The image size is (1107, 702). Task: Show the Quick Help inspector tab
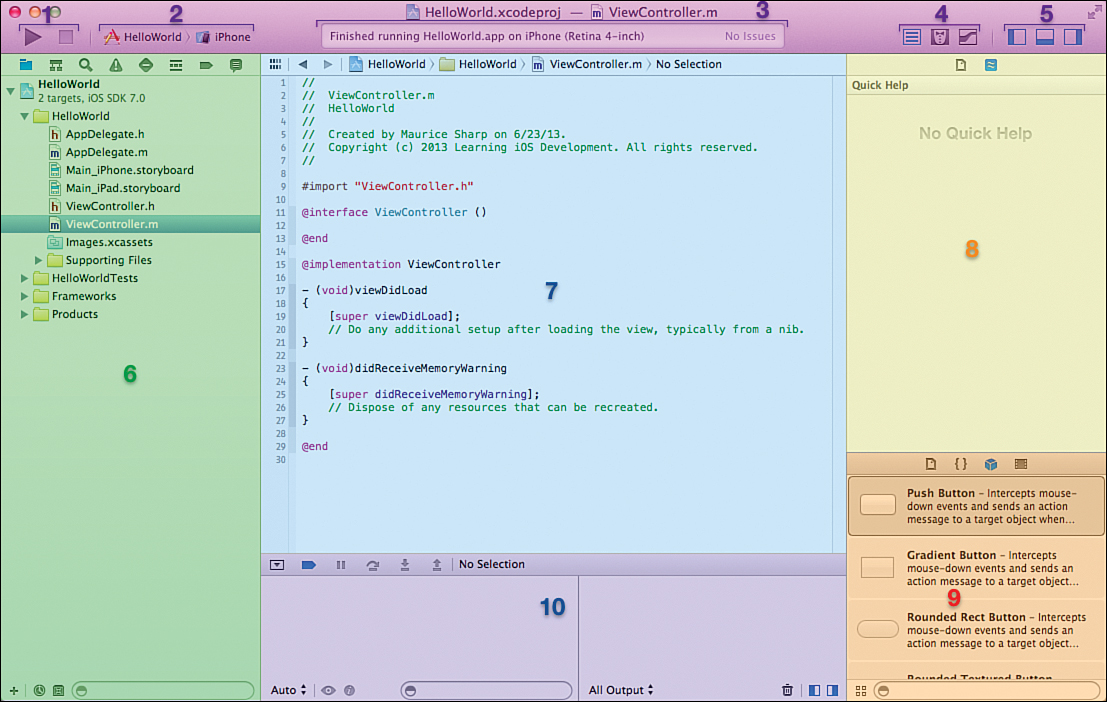pyautogui.click(x=991, y=65)
